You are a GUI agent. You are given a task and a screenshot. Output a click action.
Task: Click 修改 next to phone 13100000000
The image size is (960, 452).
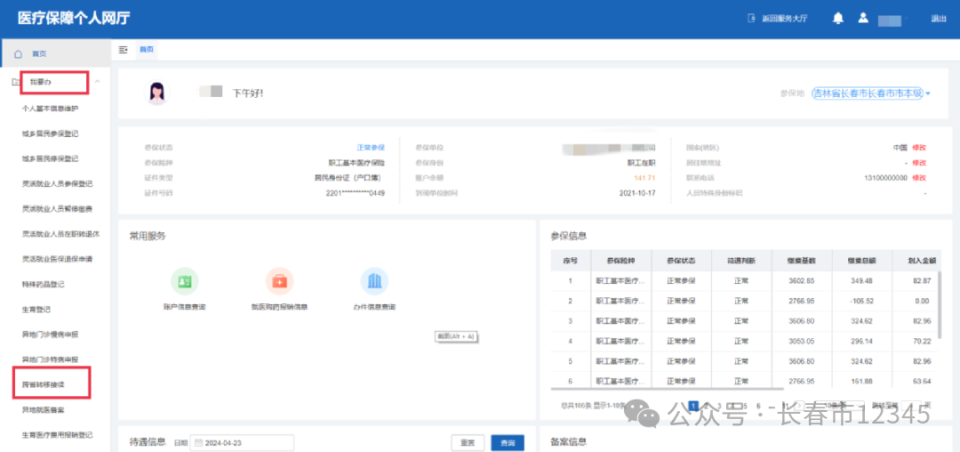919,178
